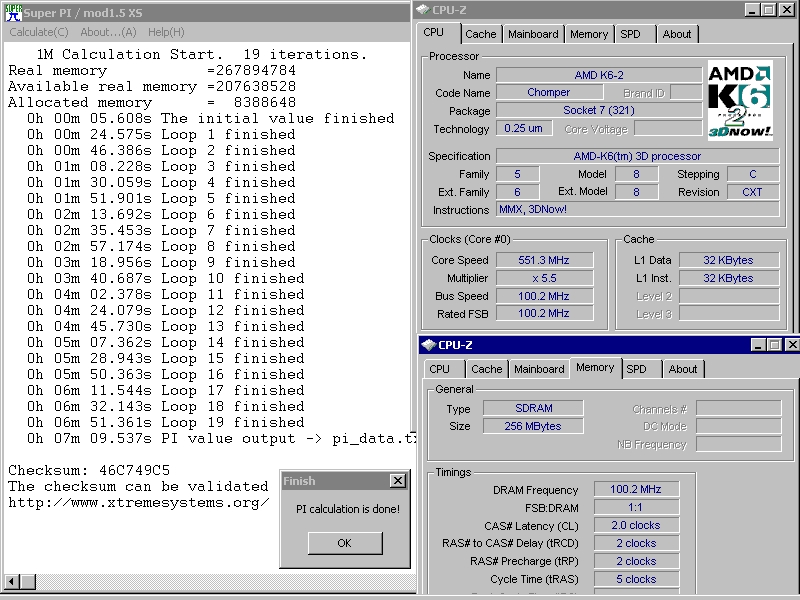The height and width of the screenshot is (600, 800).
Task: Click OK in the Finish dialog
Action: (x=345, y=543)
